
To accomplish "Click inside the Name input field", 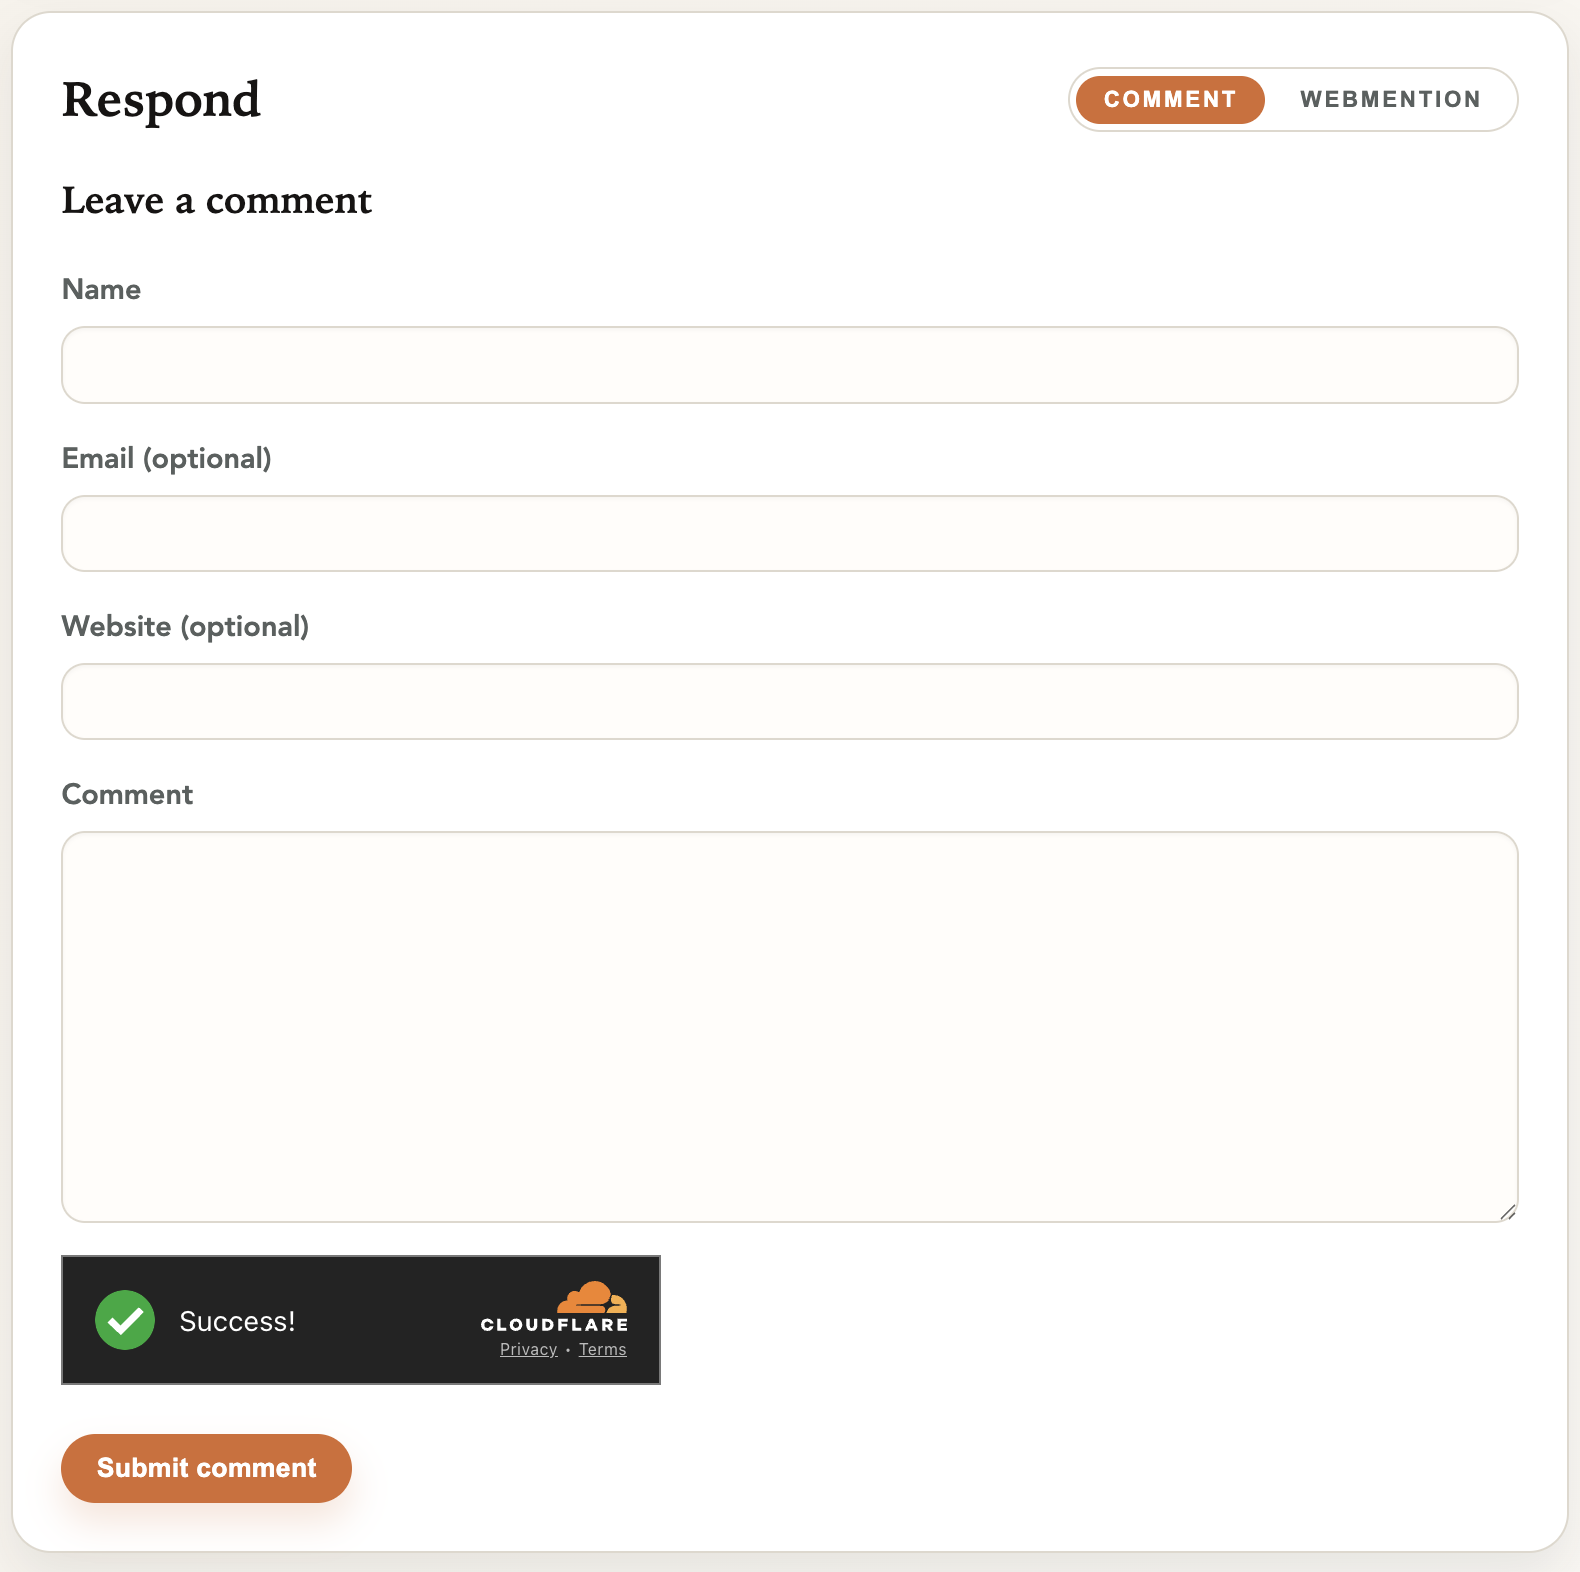I will [789, 365].
